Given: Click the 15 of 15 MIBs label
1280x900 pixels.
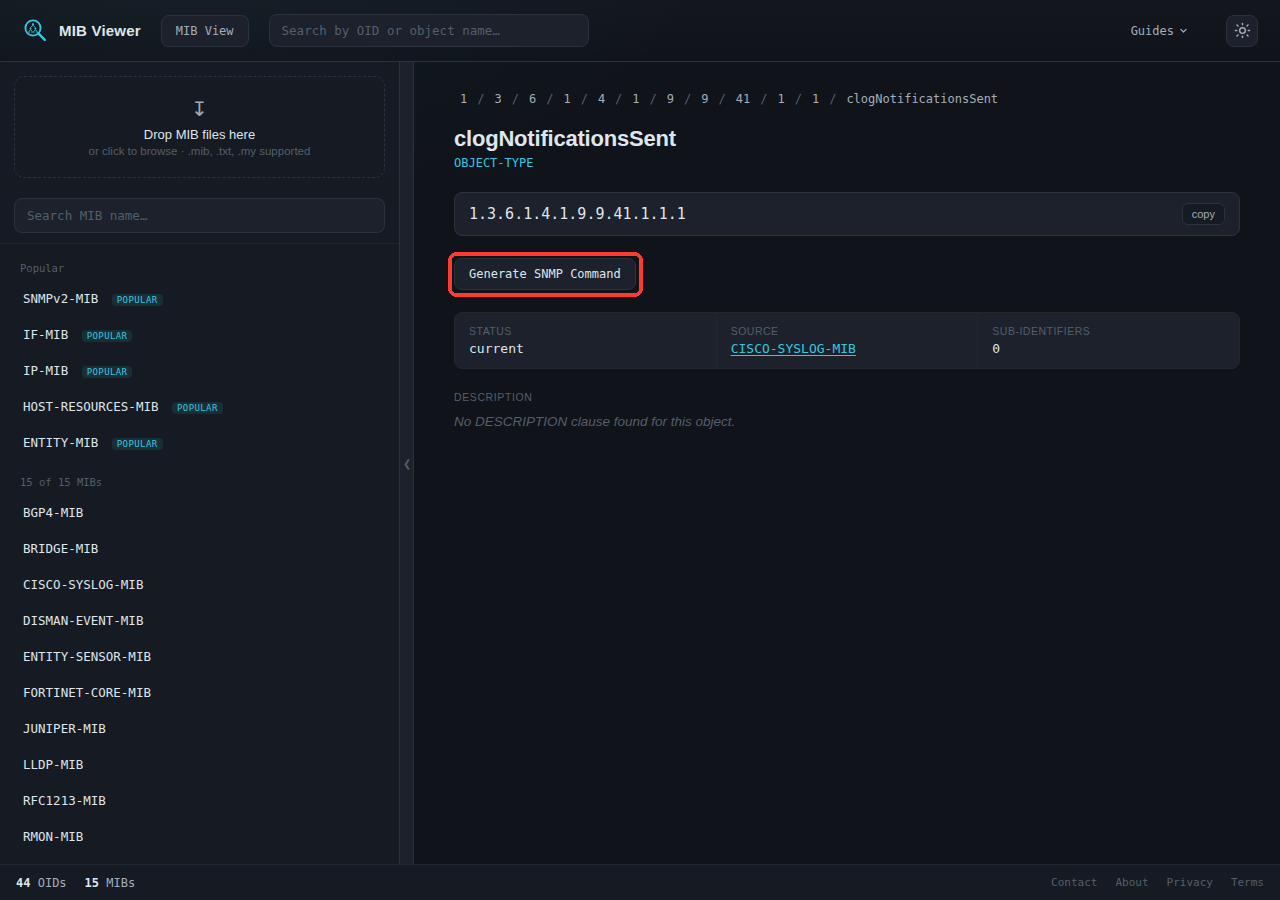Looking at the screenshot, I should [x=61, y=482].
